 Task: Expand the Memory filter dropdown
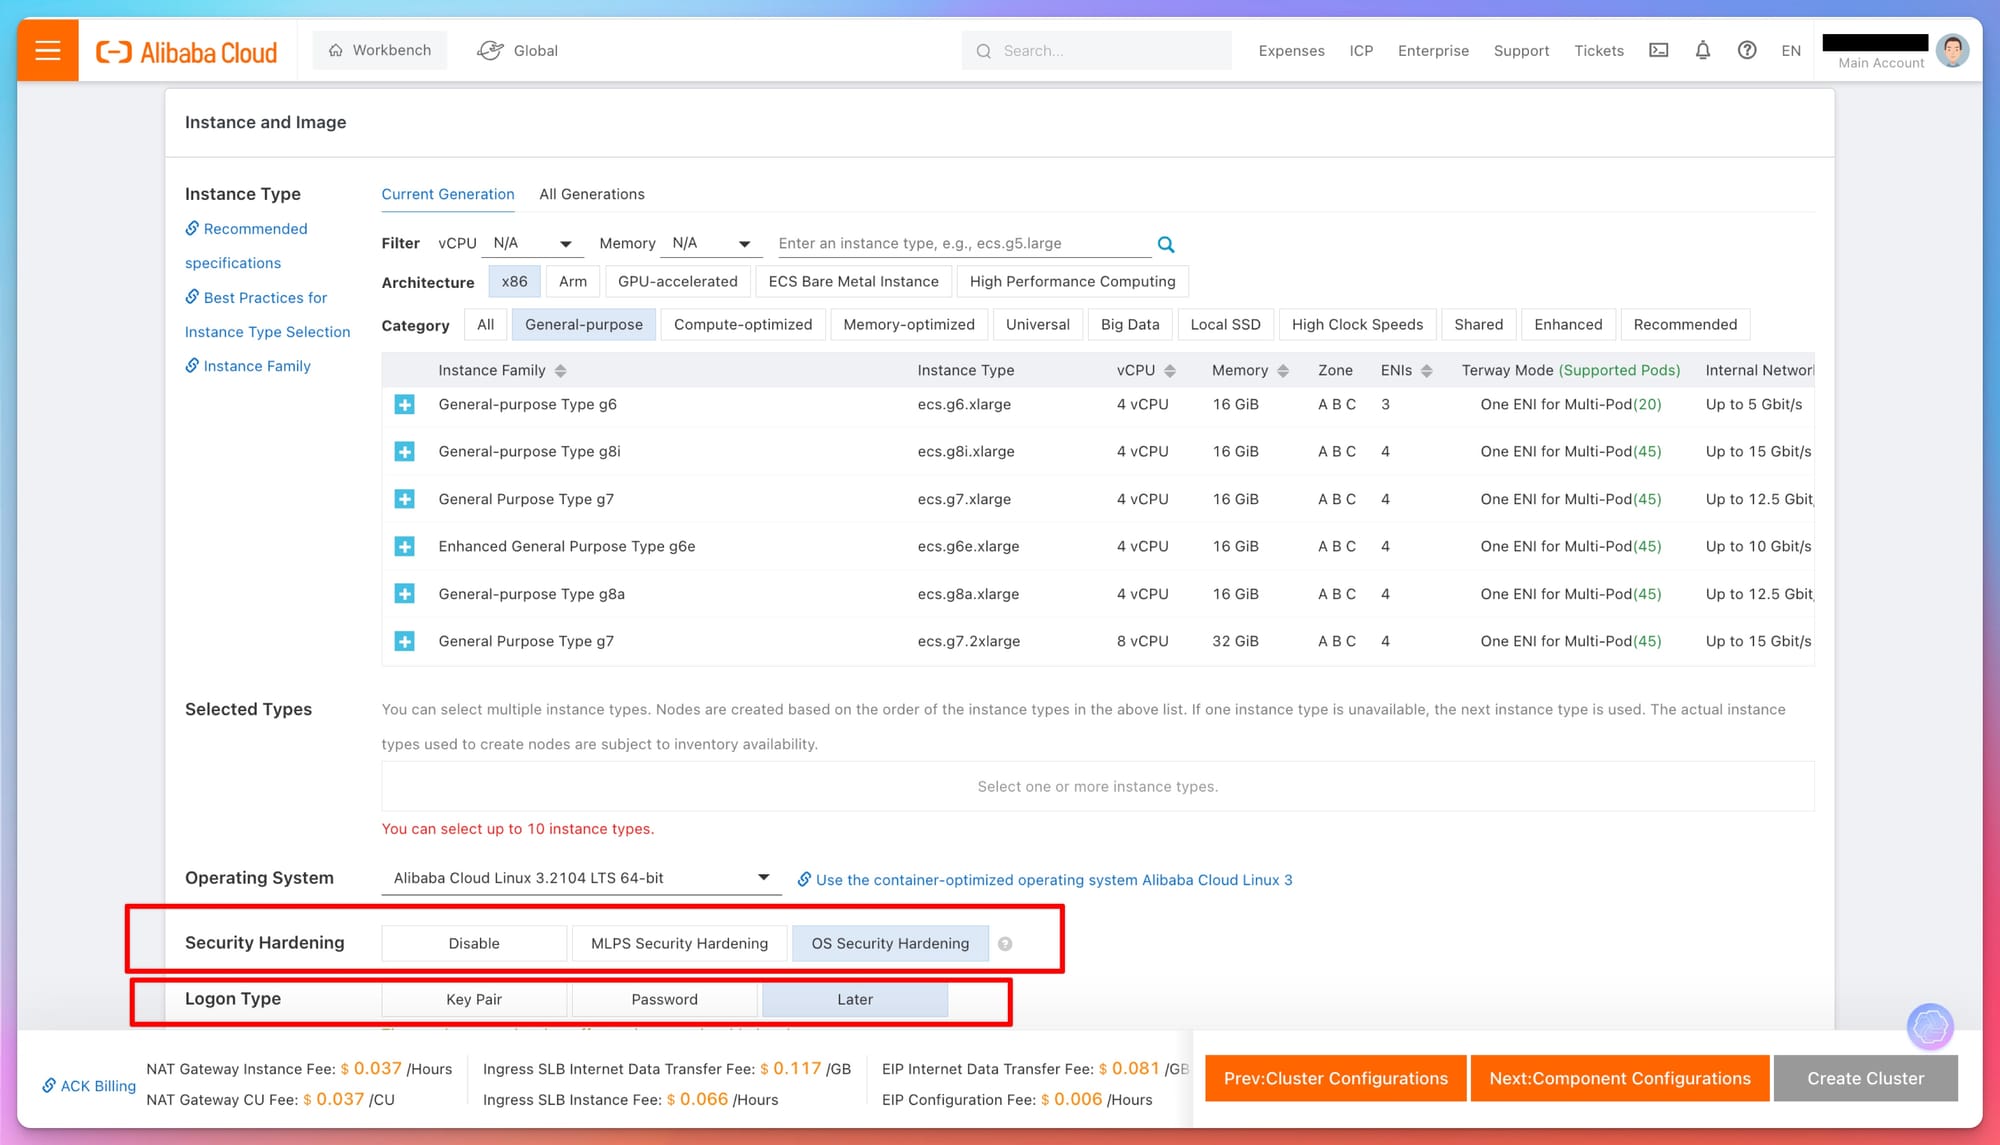[711, 243]
